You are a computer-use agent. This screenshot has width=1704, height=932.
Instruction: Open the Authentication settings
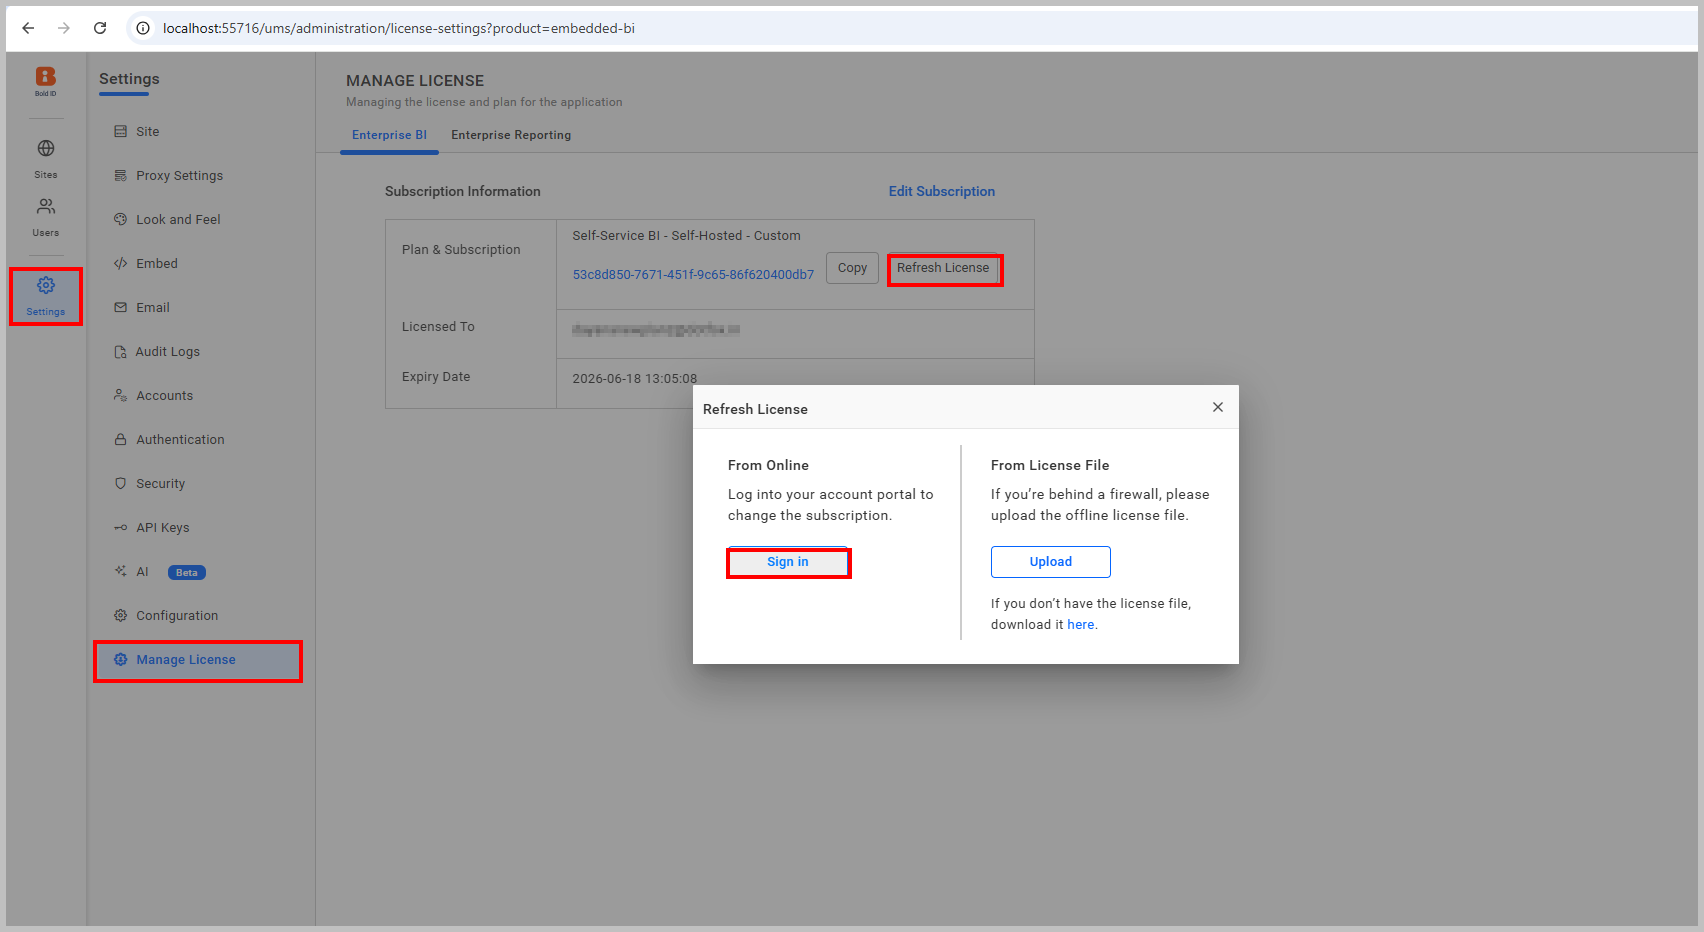(180, 439)
